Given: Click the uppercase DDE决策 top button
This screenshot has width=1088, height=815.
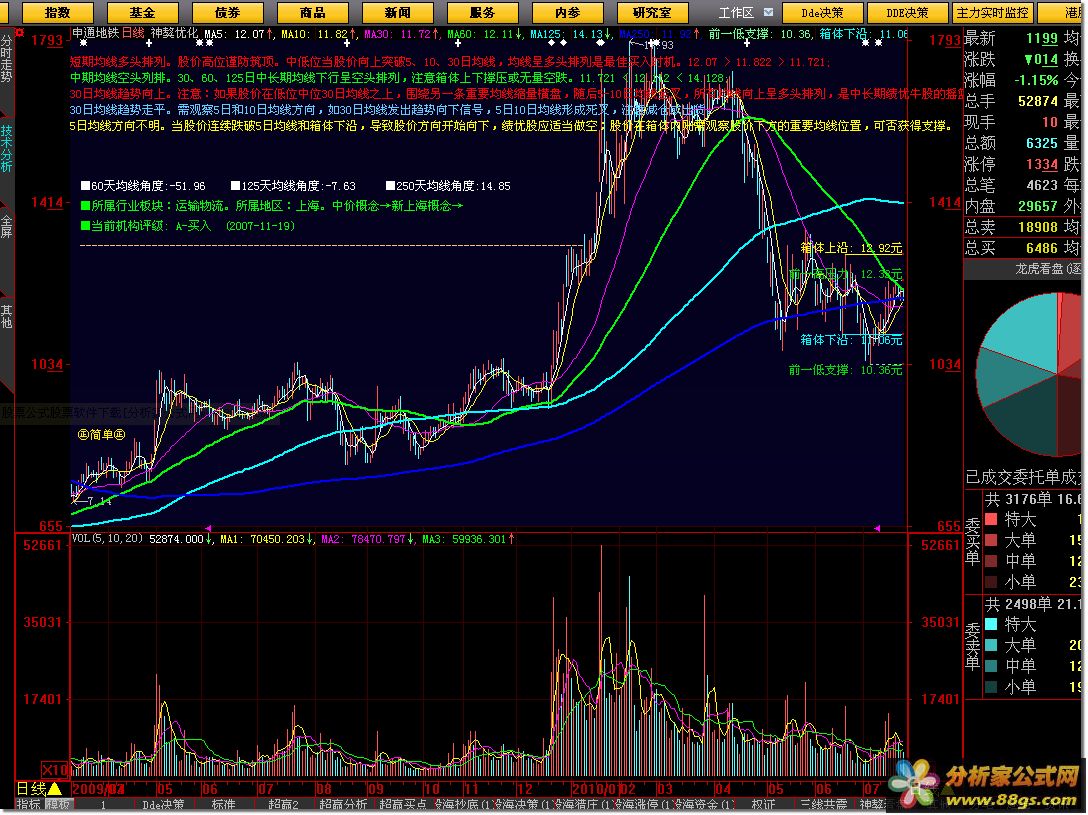Looking at the screenshot, I should click(x=908, y=12).
